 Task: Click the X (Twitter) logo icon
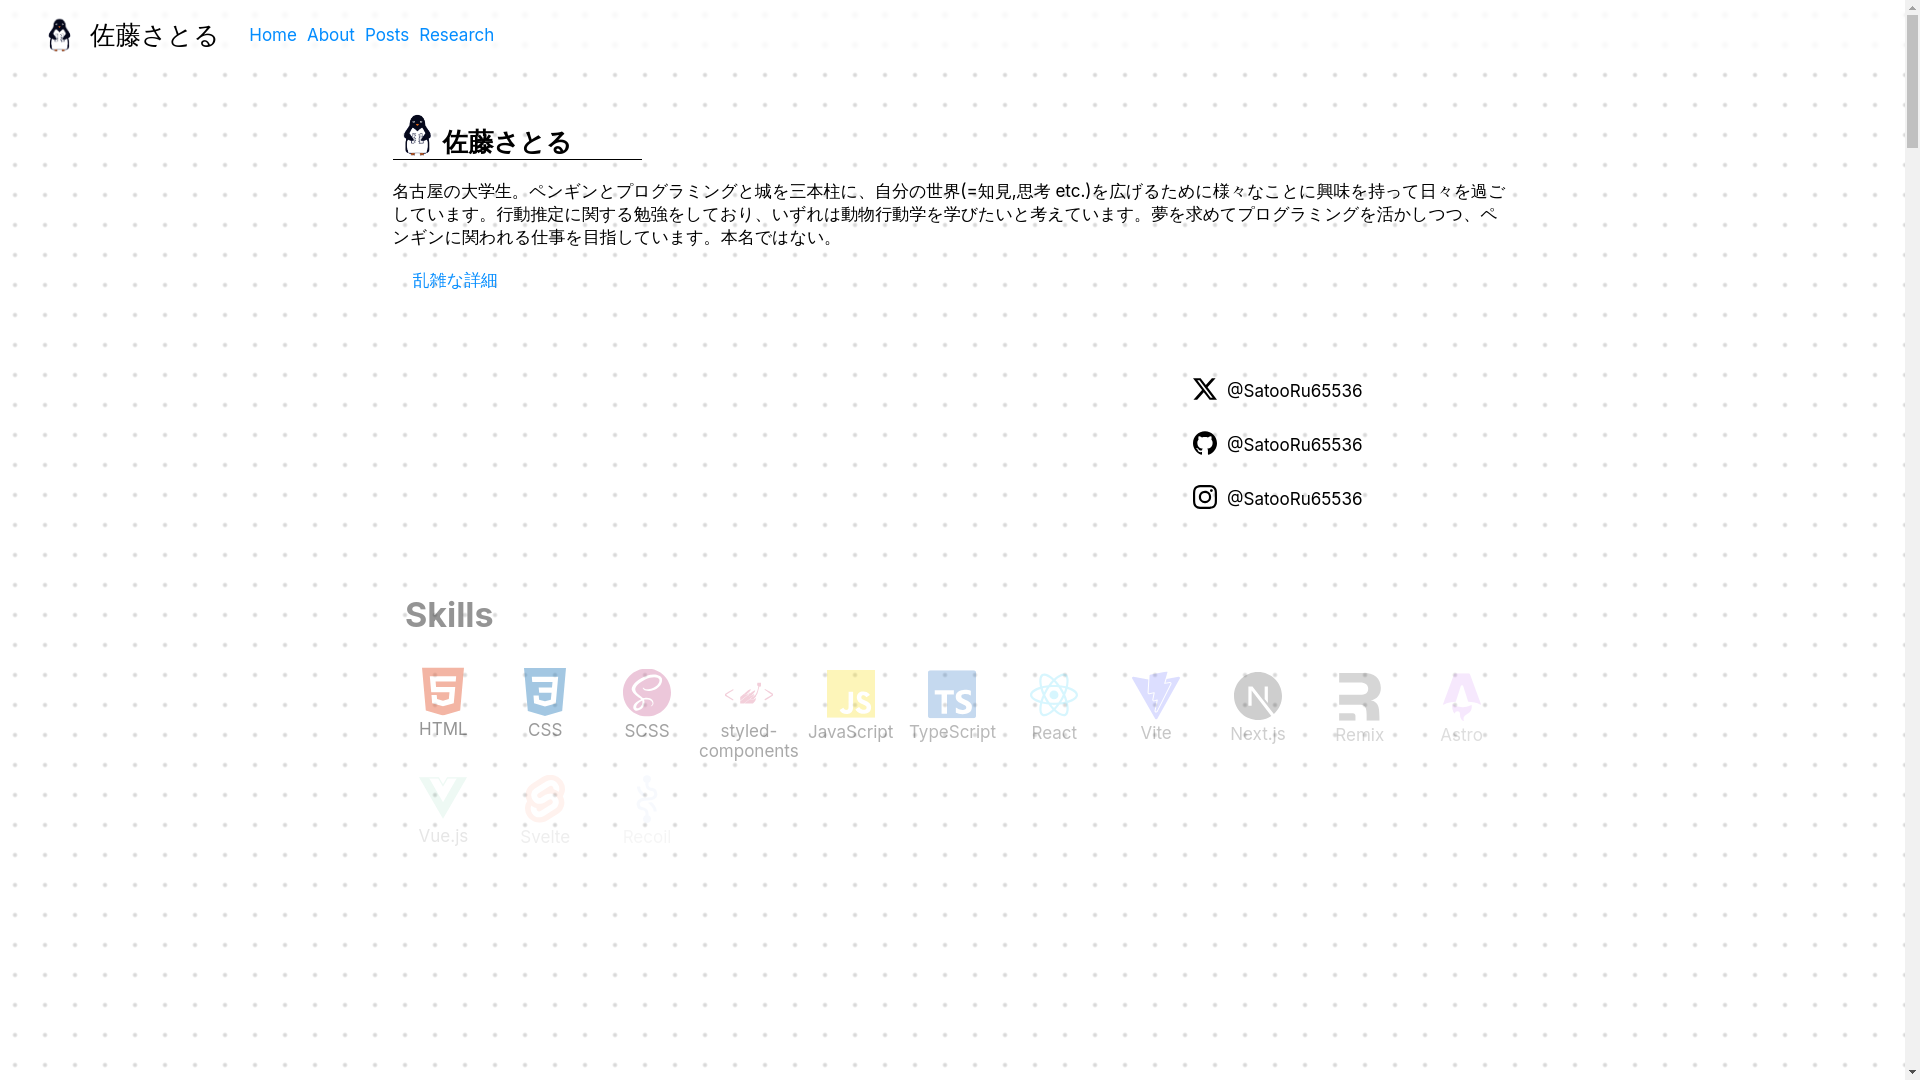[x=1205, y=389]
